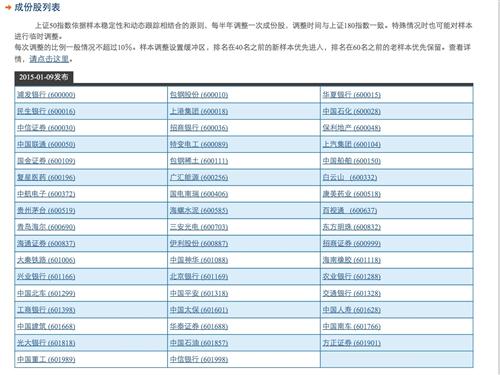Open 大秦铁路 (601006) stock link
500x375 pixels.
46,260
